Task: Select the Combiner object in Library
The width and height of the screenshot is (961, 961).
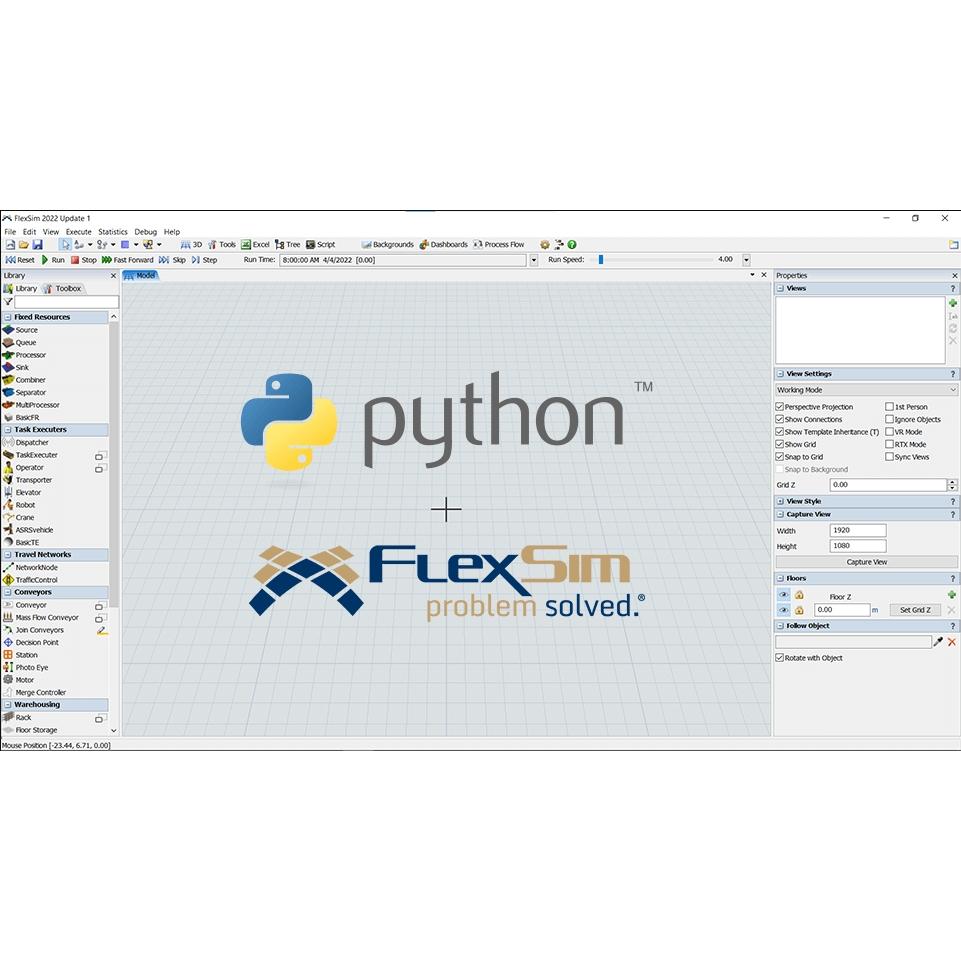Action: click(25, 380)
